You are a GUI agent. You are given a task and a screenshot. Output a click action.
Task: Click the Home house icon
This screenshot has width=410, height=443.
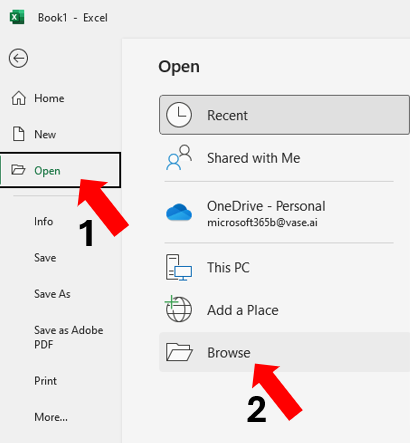(18, 98)
